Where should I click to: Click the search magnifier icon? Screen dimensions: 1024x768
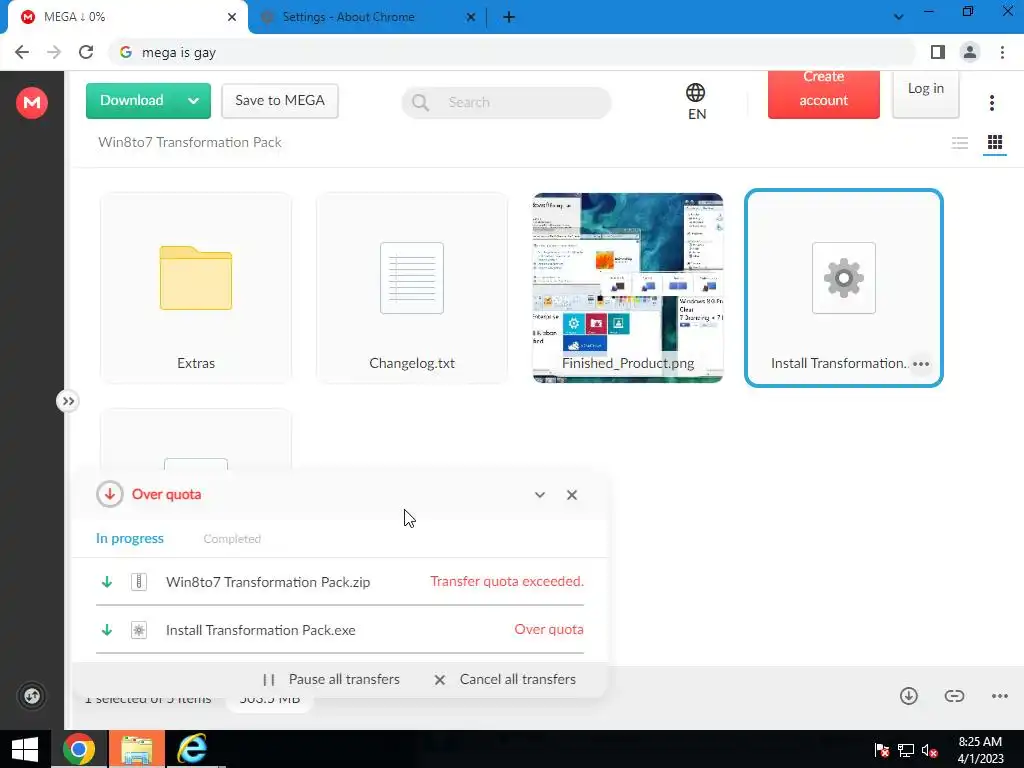tap(421, 103)
